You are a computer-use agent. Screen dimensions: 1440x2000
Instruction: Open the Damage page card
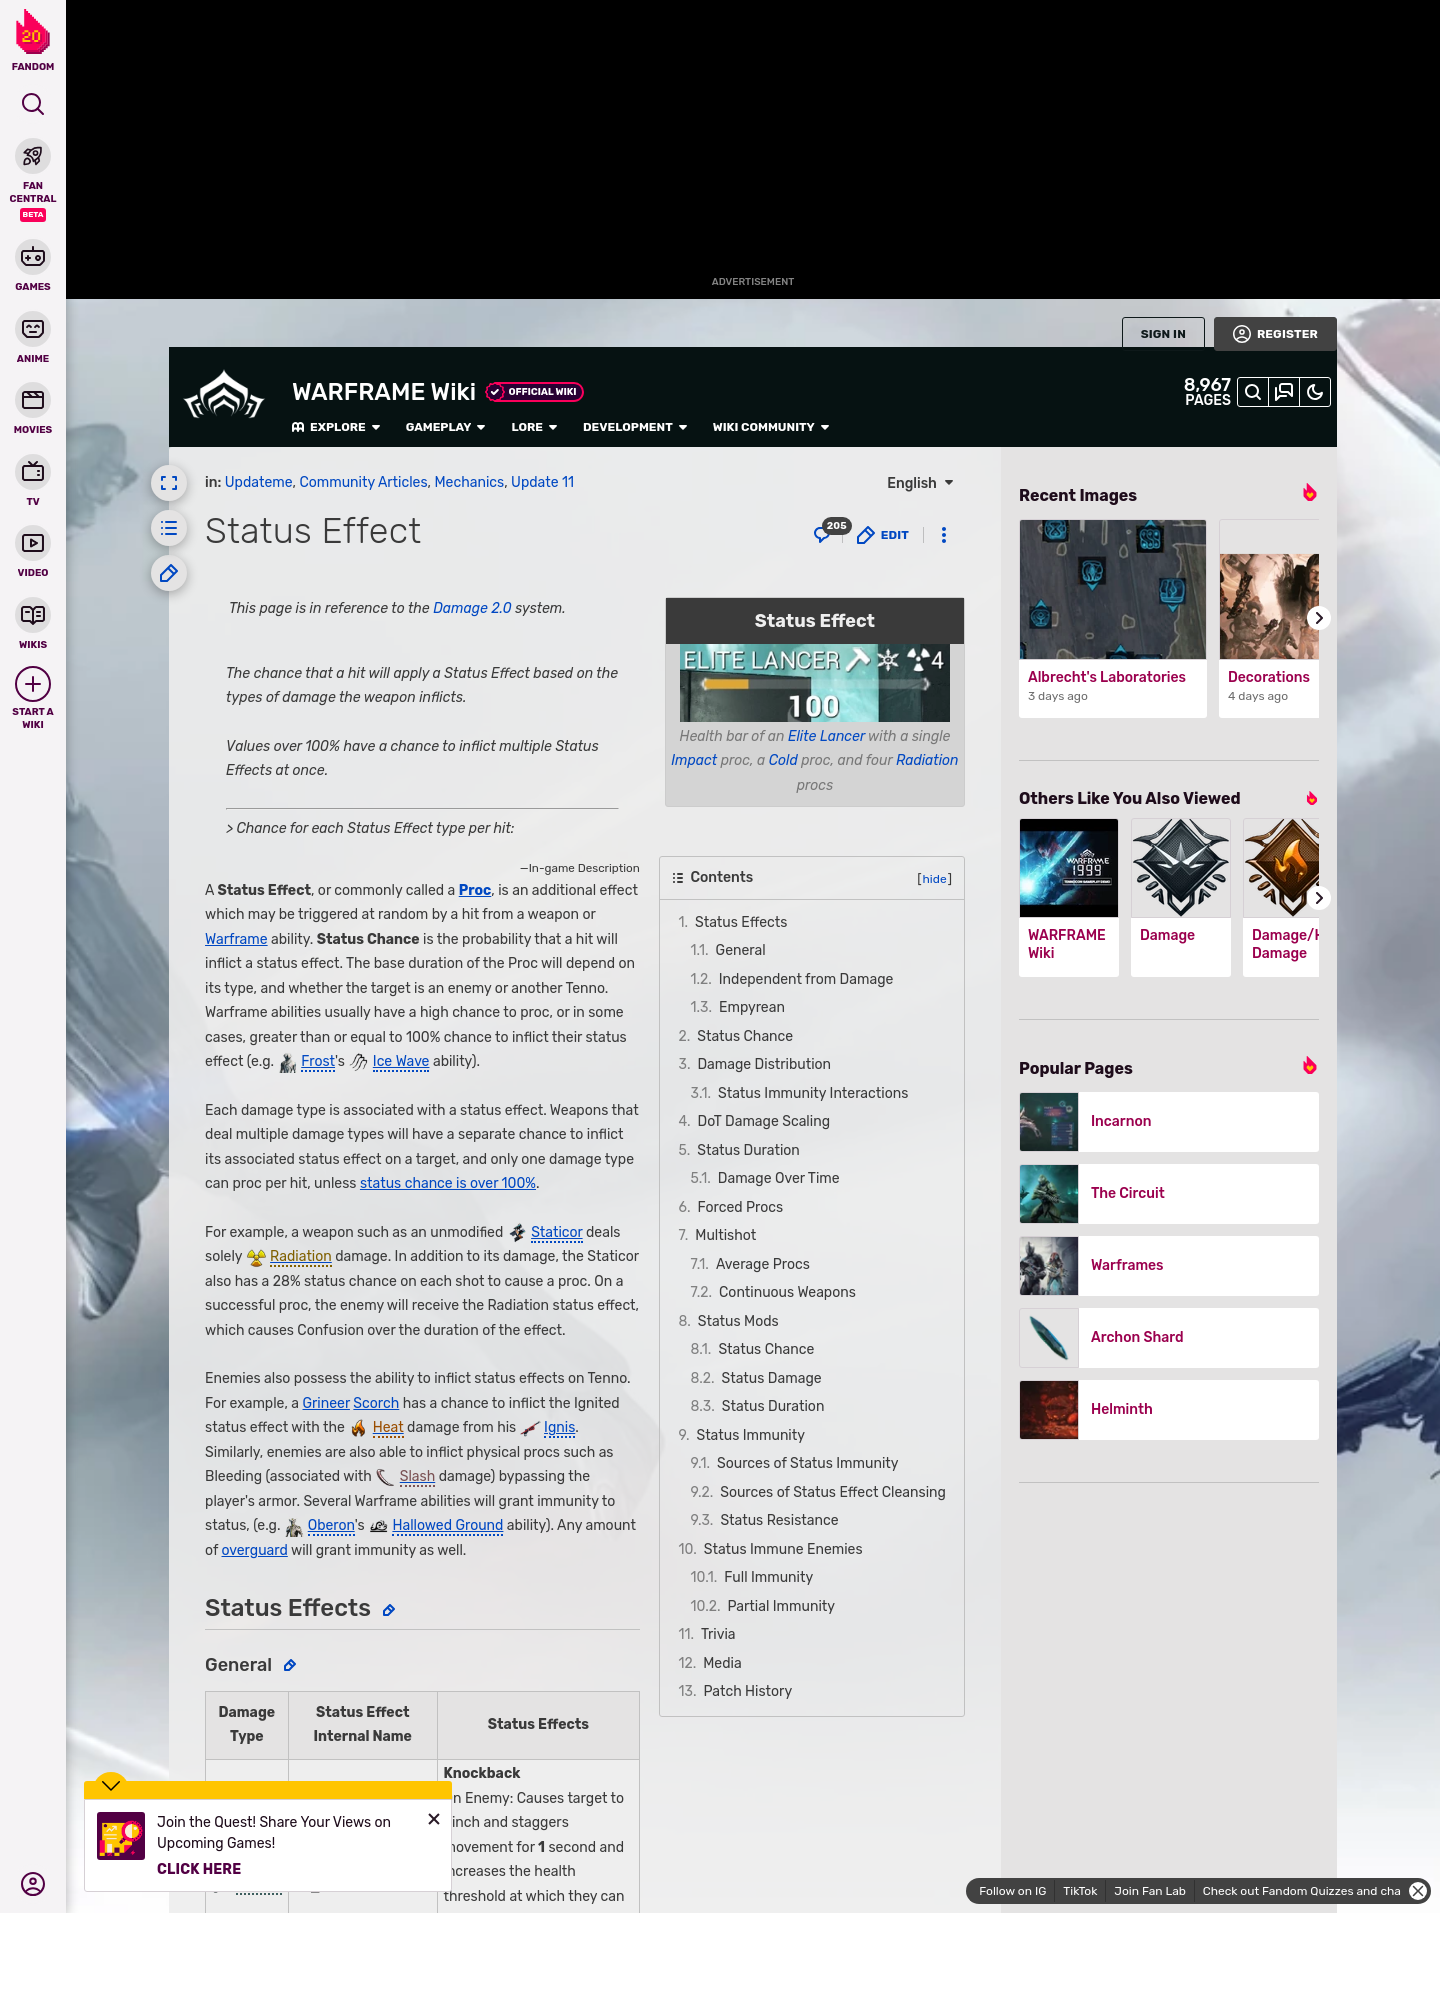(1181, 897)
